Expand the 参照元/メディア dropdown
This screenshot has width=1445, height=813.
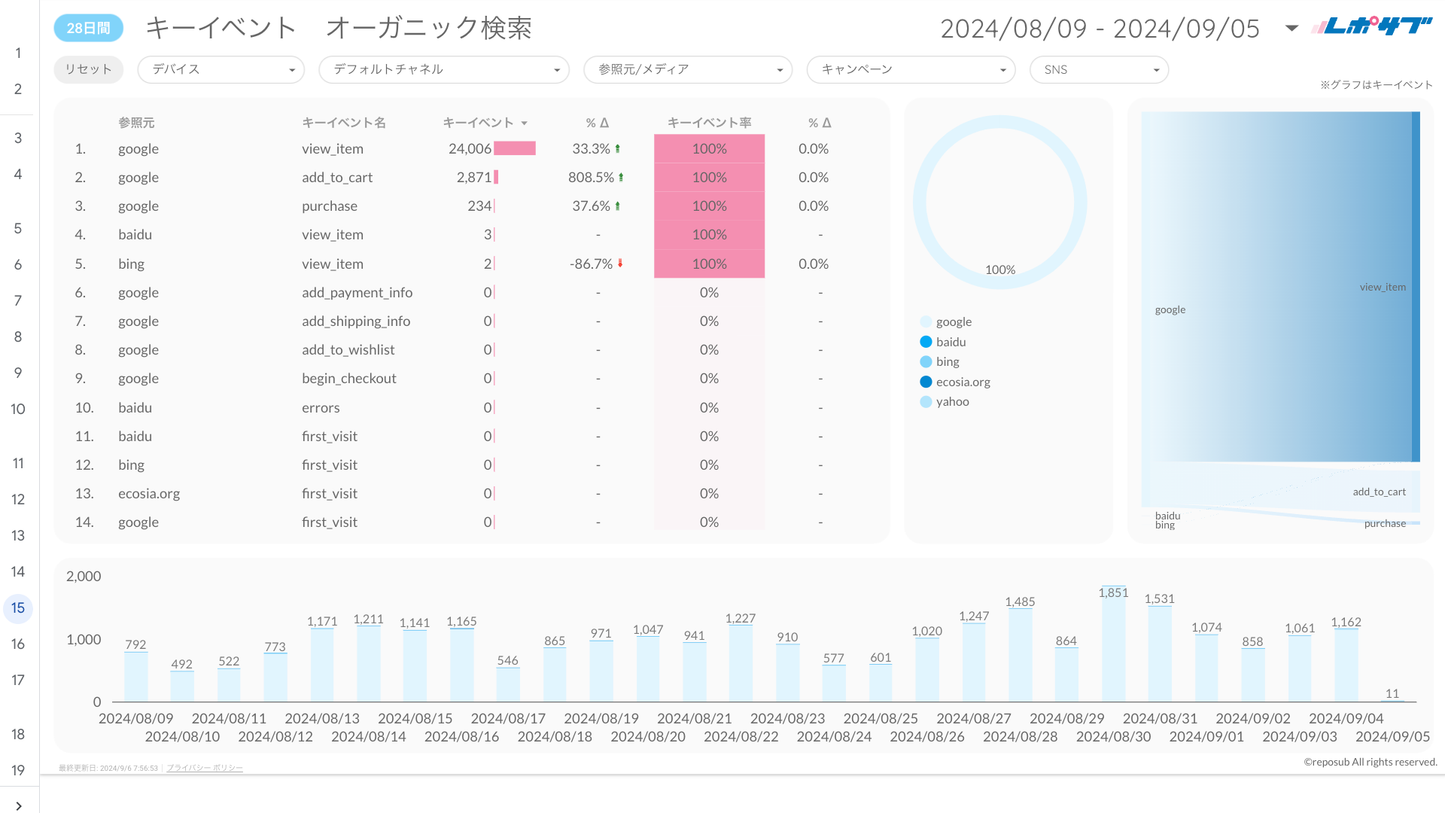pyautogui.click(x=687, y=70)
